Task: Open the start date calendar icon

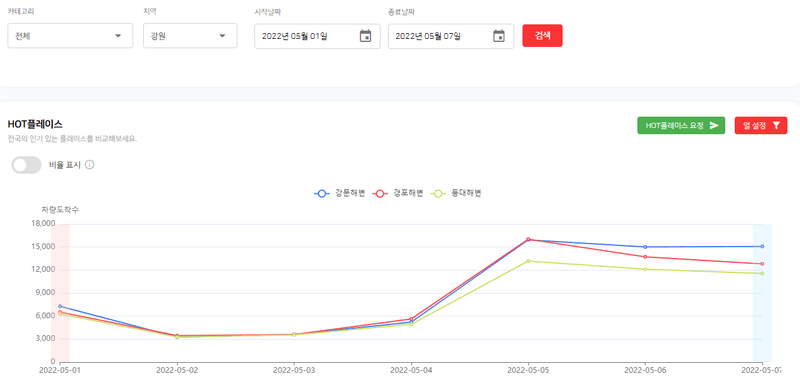Action: click(365, 36)
